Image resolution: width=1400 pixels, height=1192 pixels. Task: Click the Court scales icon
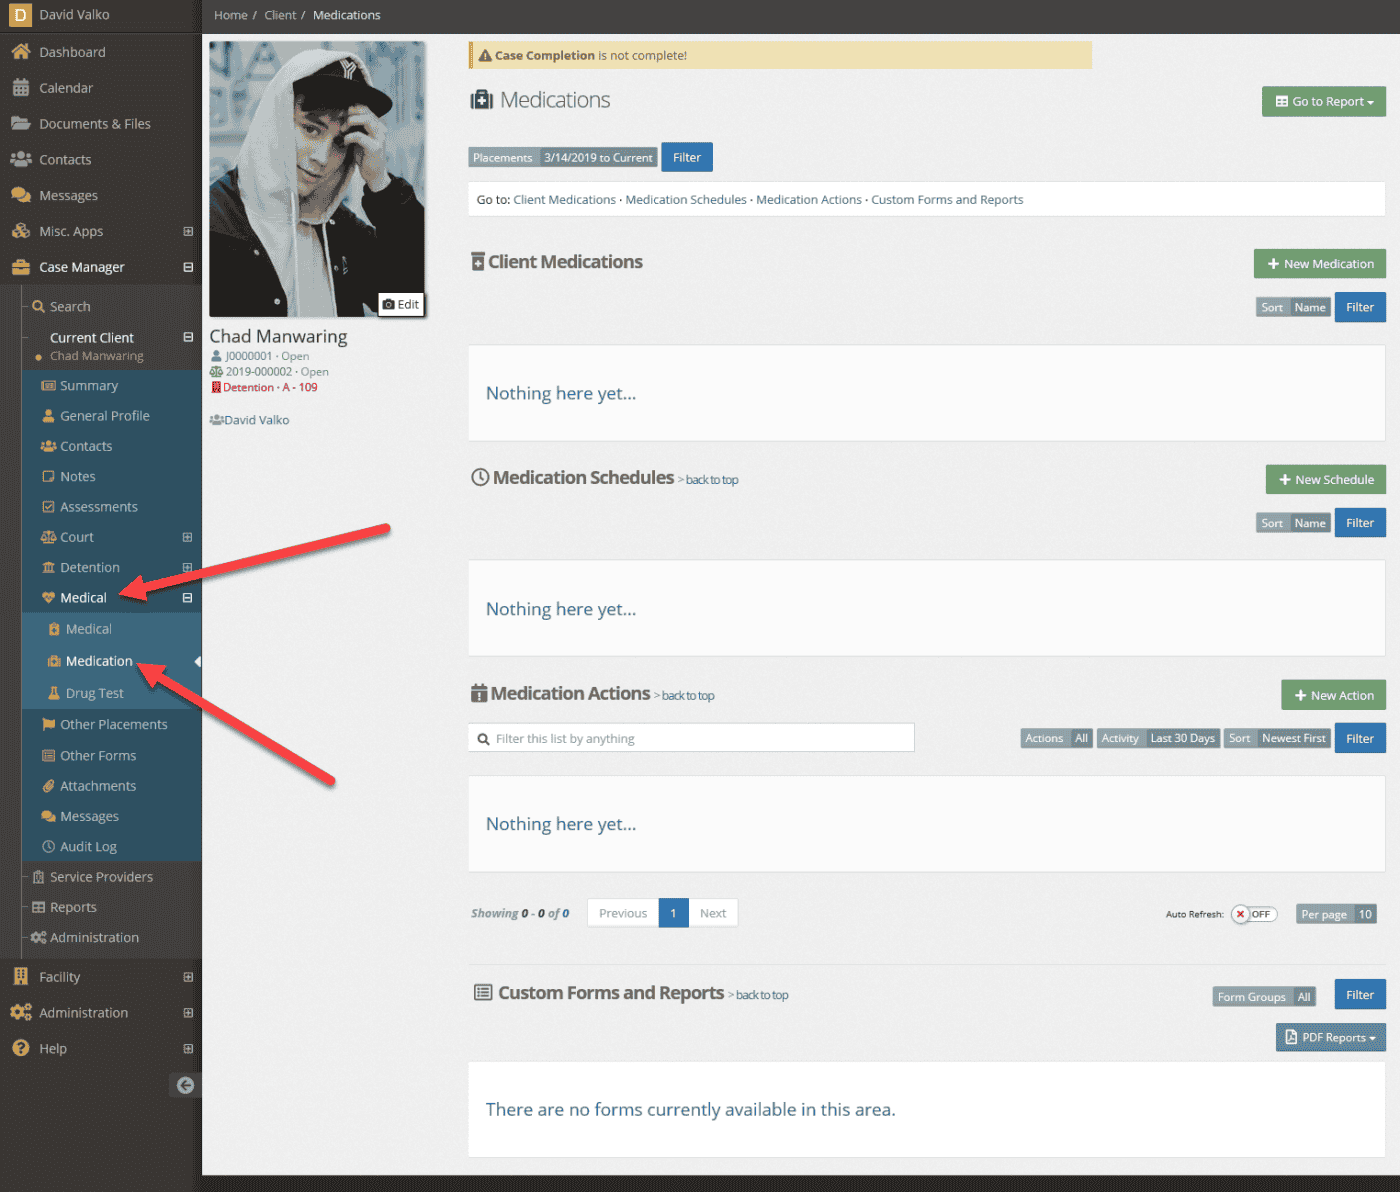click(48, 537)
